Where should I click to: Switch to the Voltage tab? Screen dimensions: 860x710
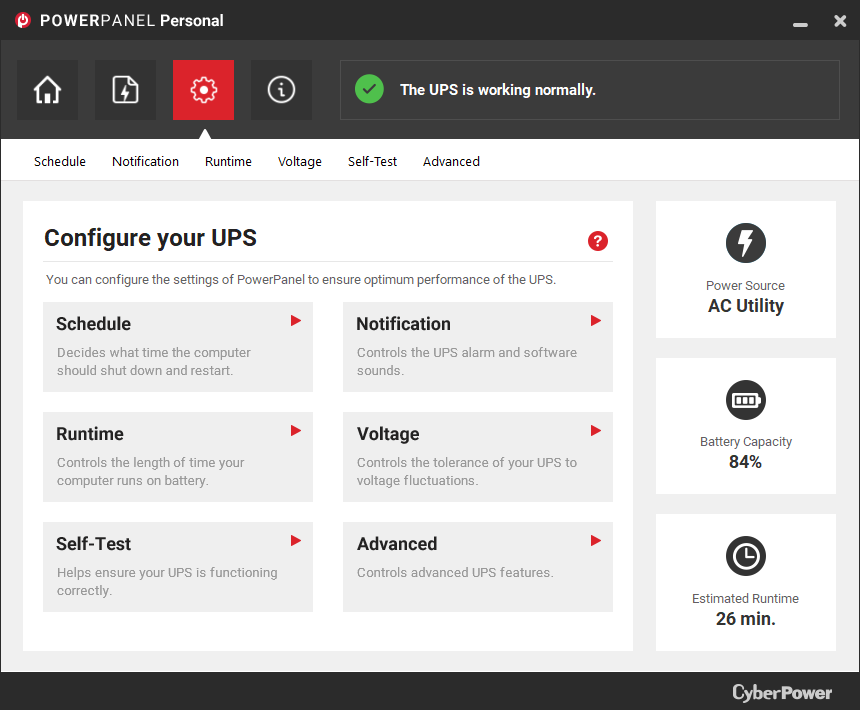(299, 162)
